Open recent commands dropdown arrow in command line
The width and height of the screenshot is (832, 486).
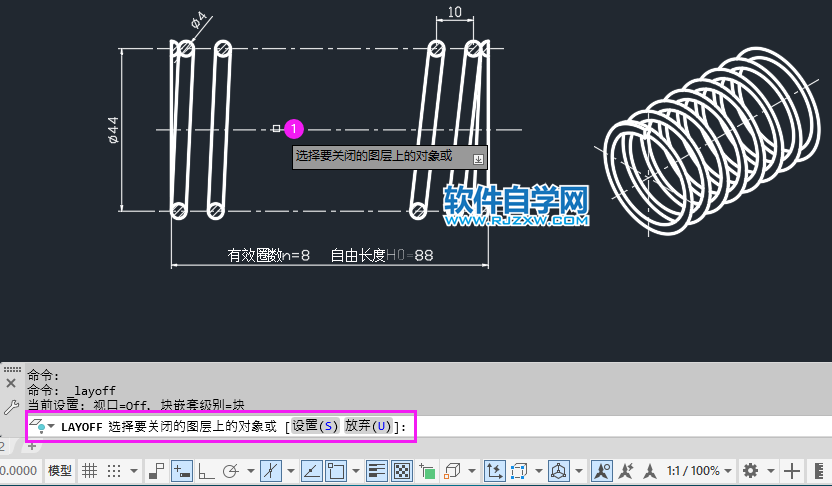pos(51,426)
